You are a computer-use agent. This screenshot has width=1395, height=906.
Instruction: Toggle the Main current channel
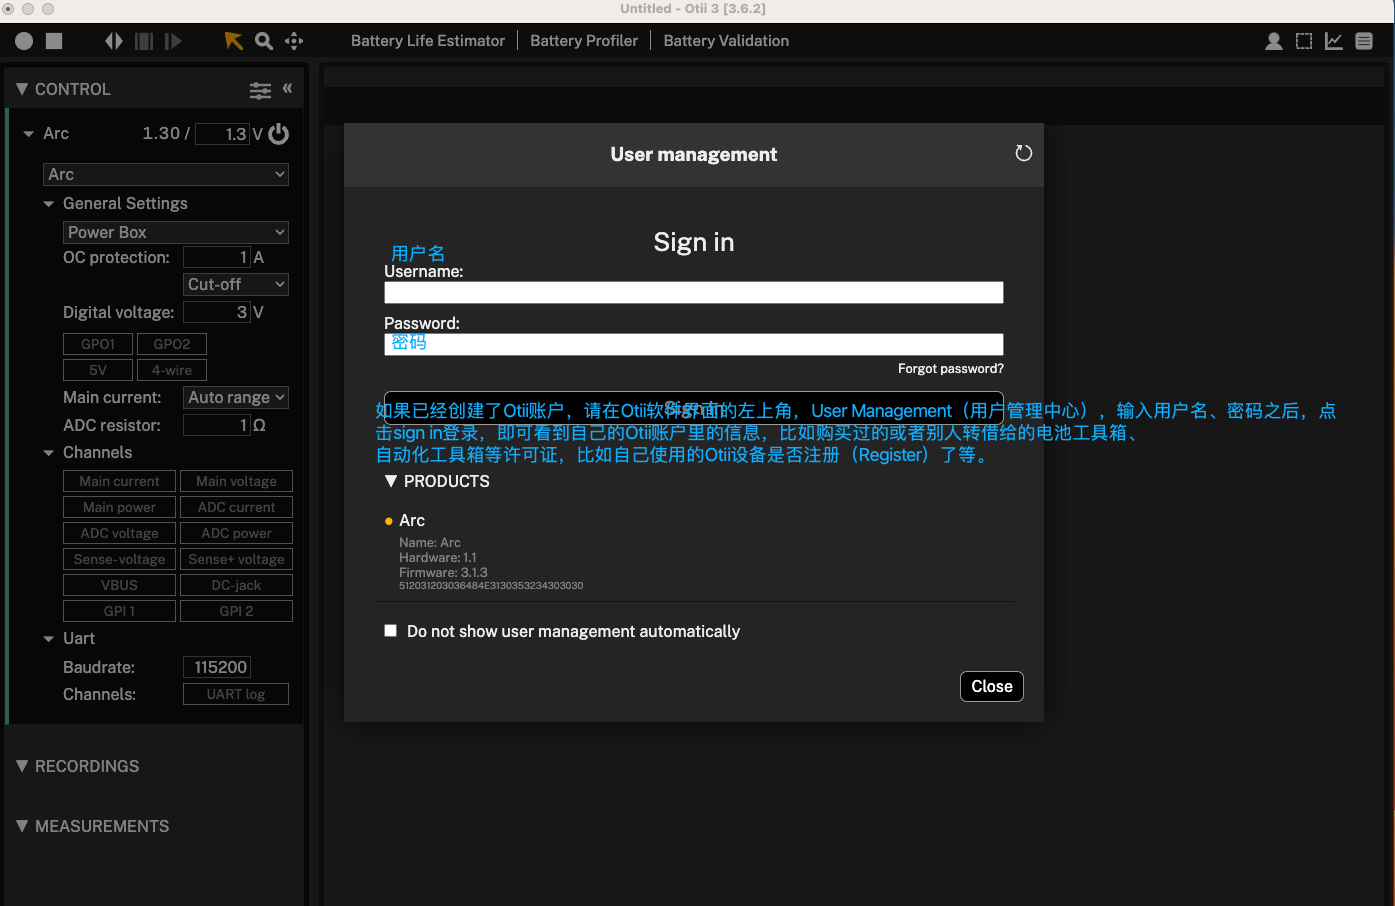119,481
